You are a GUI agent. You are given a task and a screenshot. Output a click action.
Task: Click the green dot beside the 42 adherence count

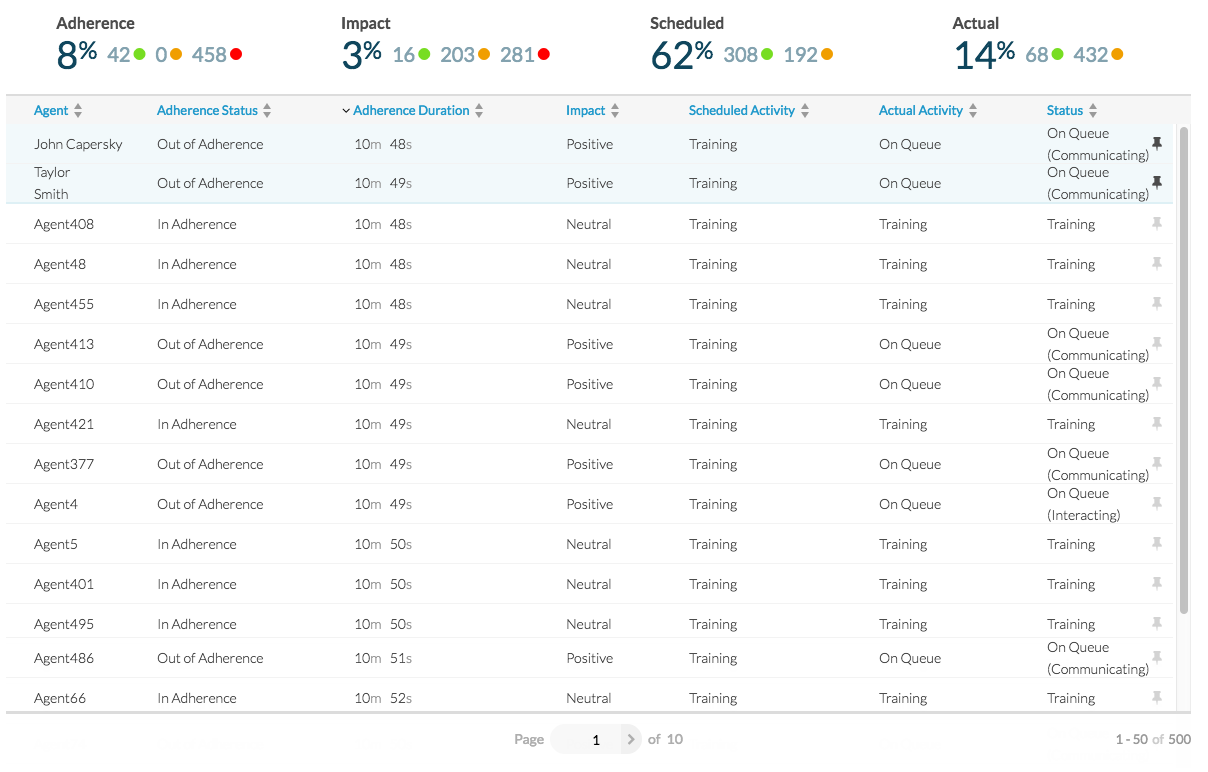click(x=137, y=55)
